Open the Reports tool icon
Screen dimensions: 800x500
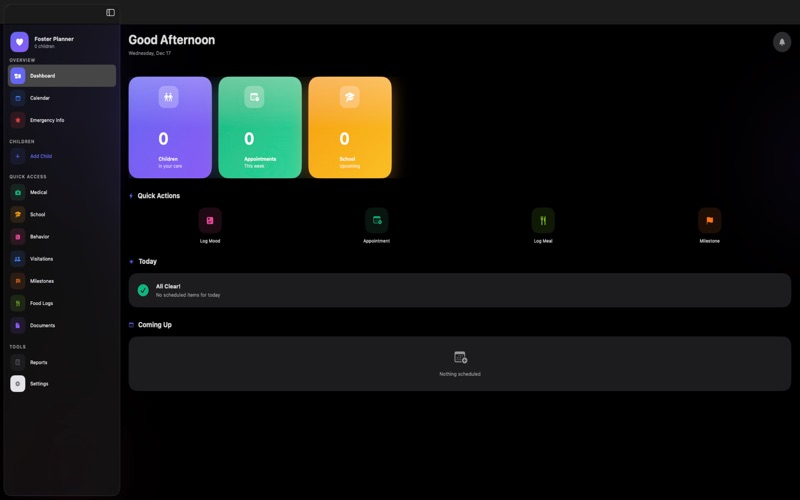pyautogui.click(x=18, y=362)
